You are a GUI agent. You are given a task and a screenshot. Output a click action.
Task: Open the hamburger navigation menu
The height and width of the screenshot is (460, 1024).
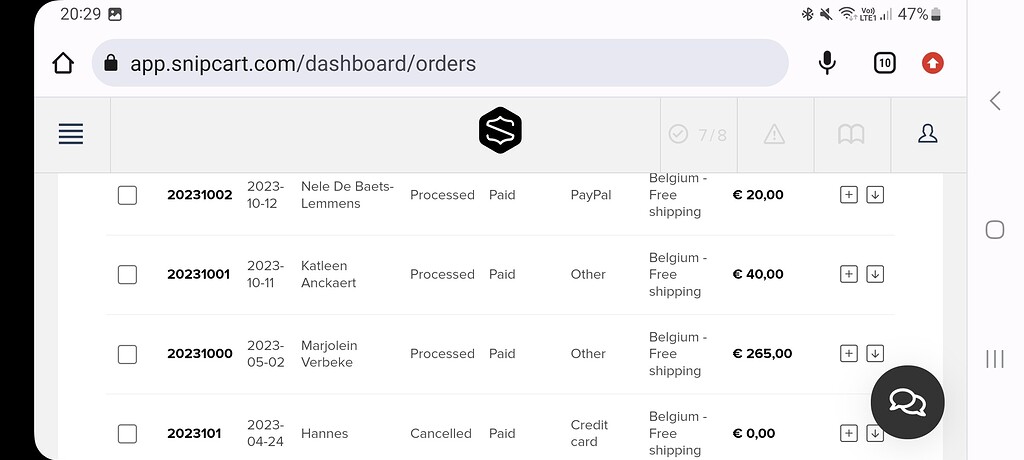[x=71, y=134]
